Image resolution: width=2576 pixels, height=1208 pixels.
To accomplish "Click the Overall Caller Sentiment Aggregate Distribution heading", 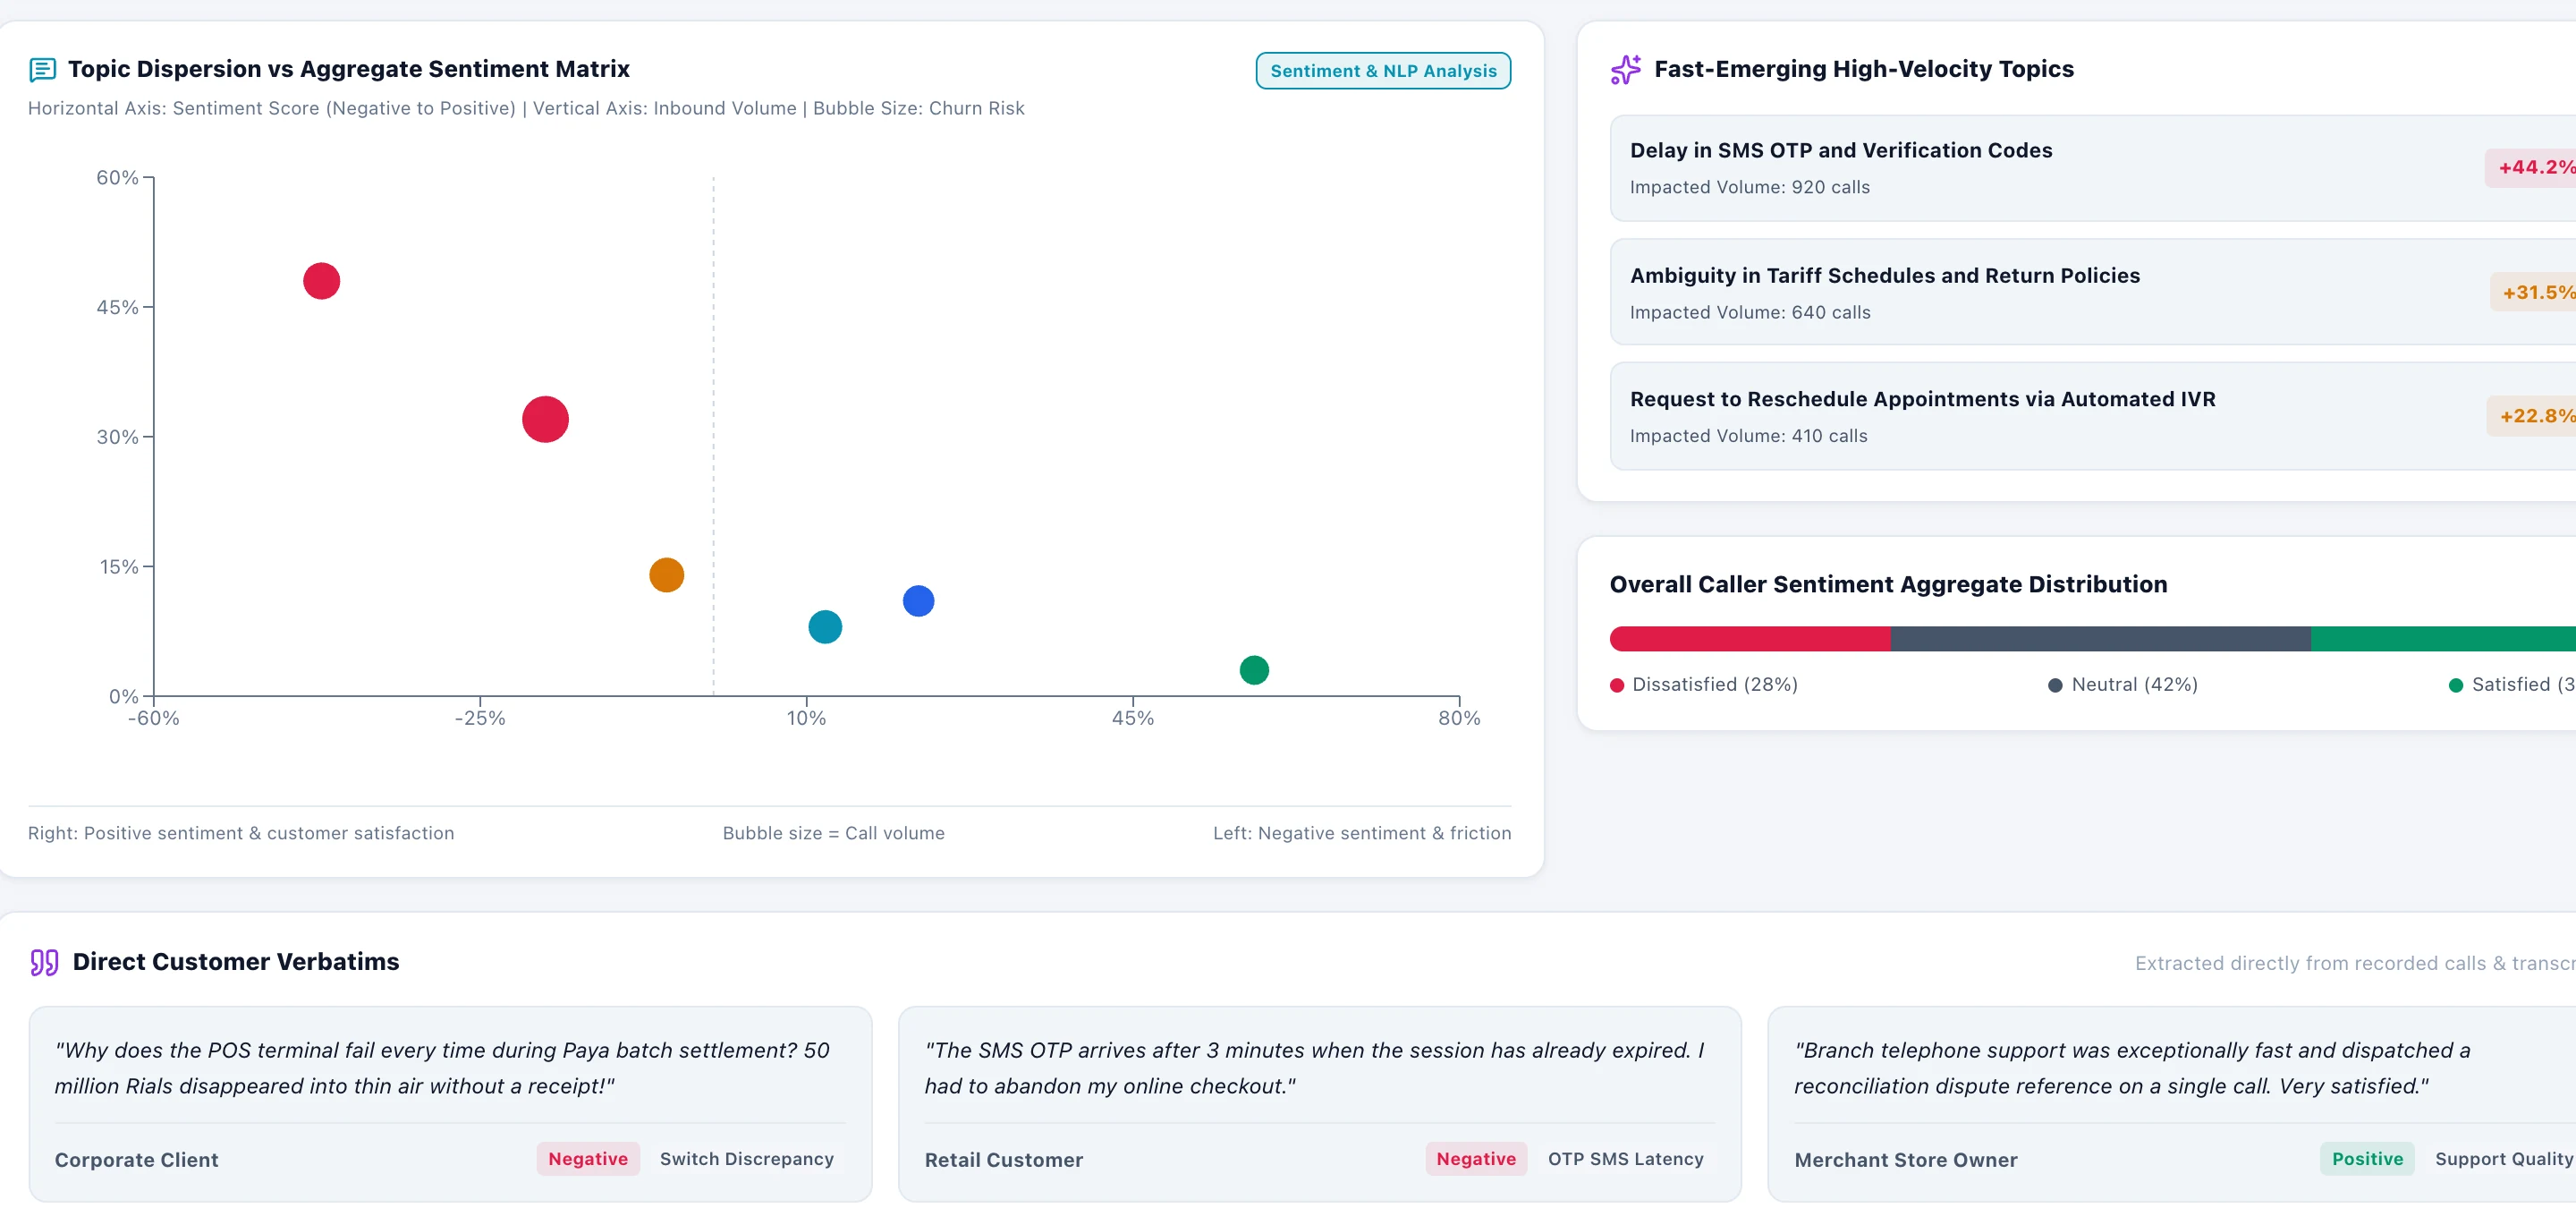I will tap(1889, 584).
